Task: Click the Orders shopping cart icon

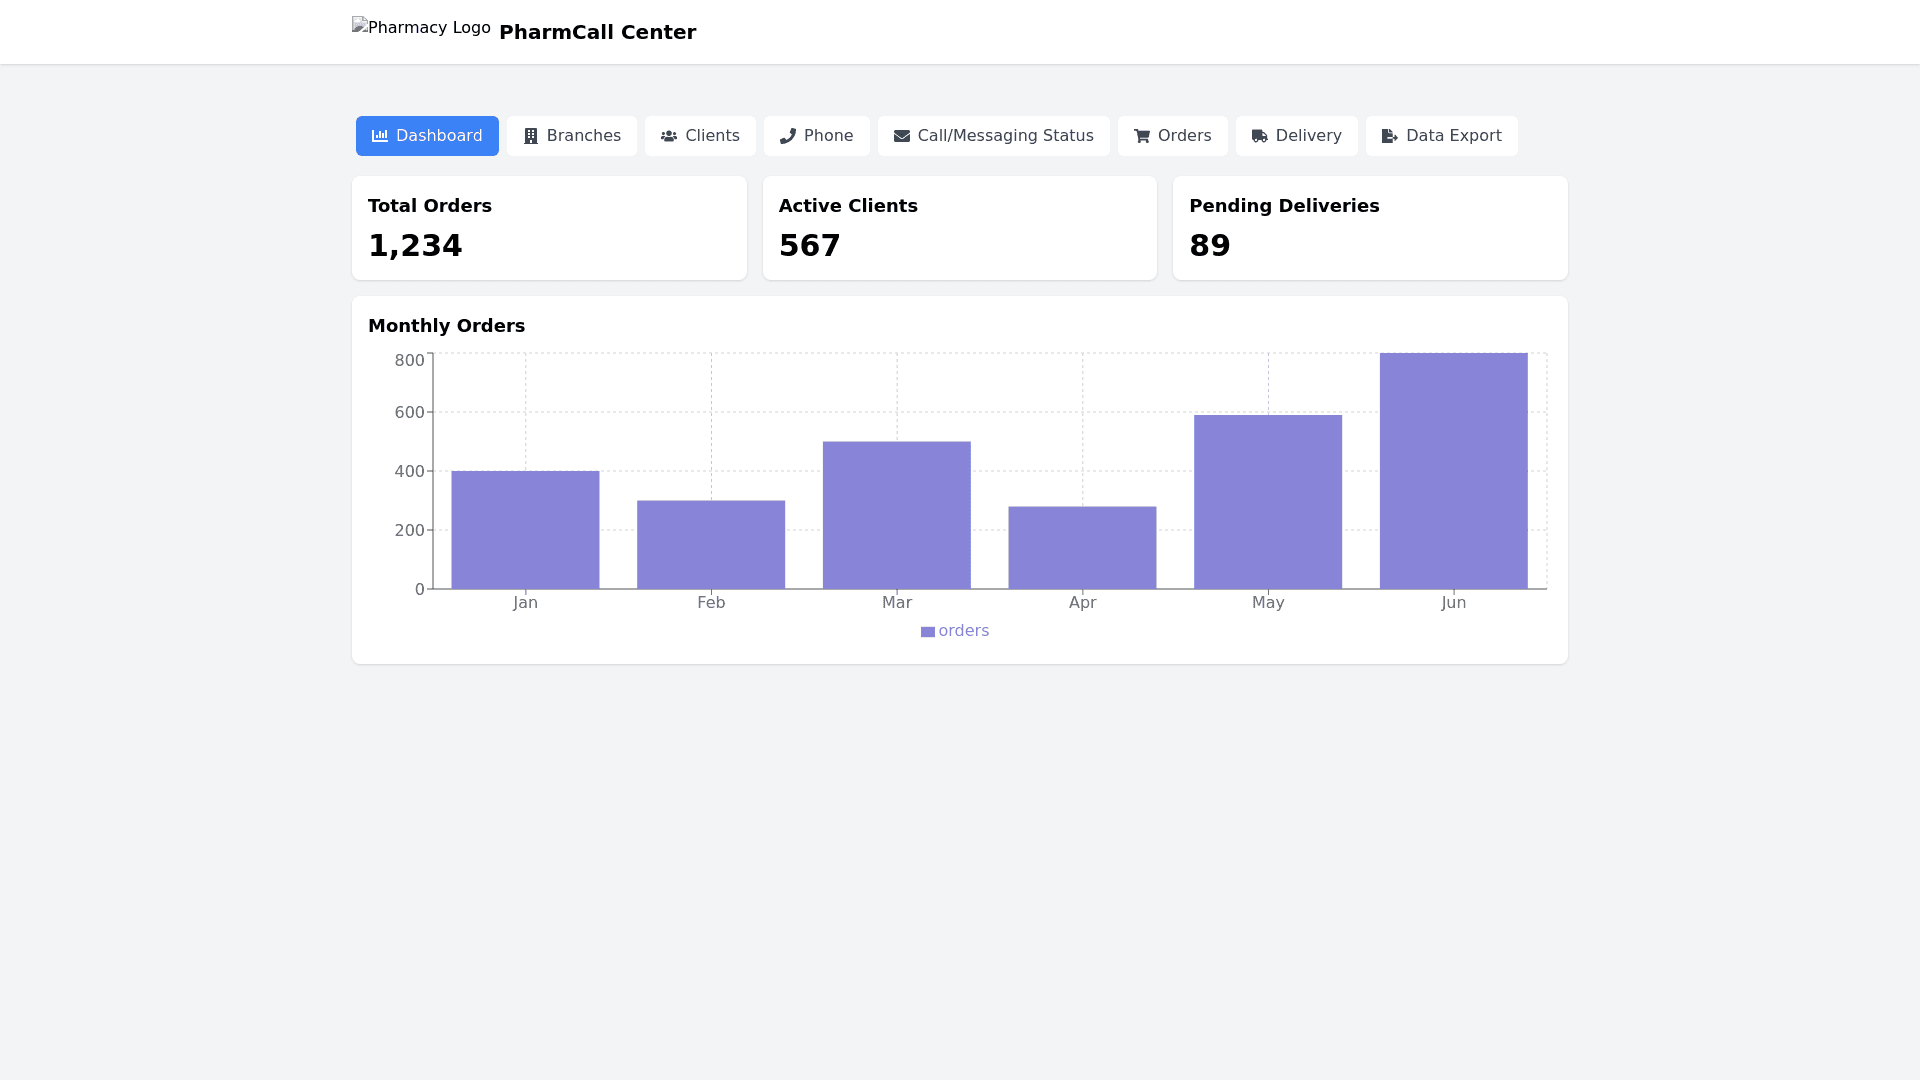Action: 1142,136
